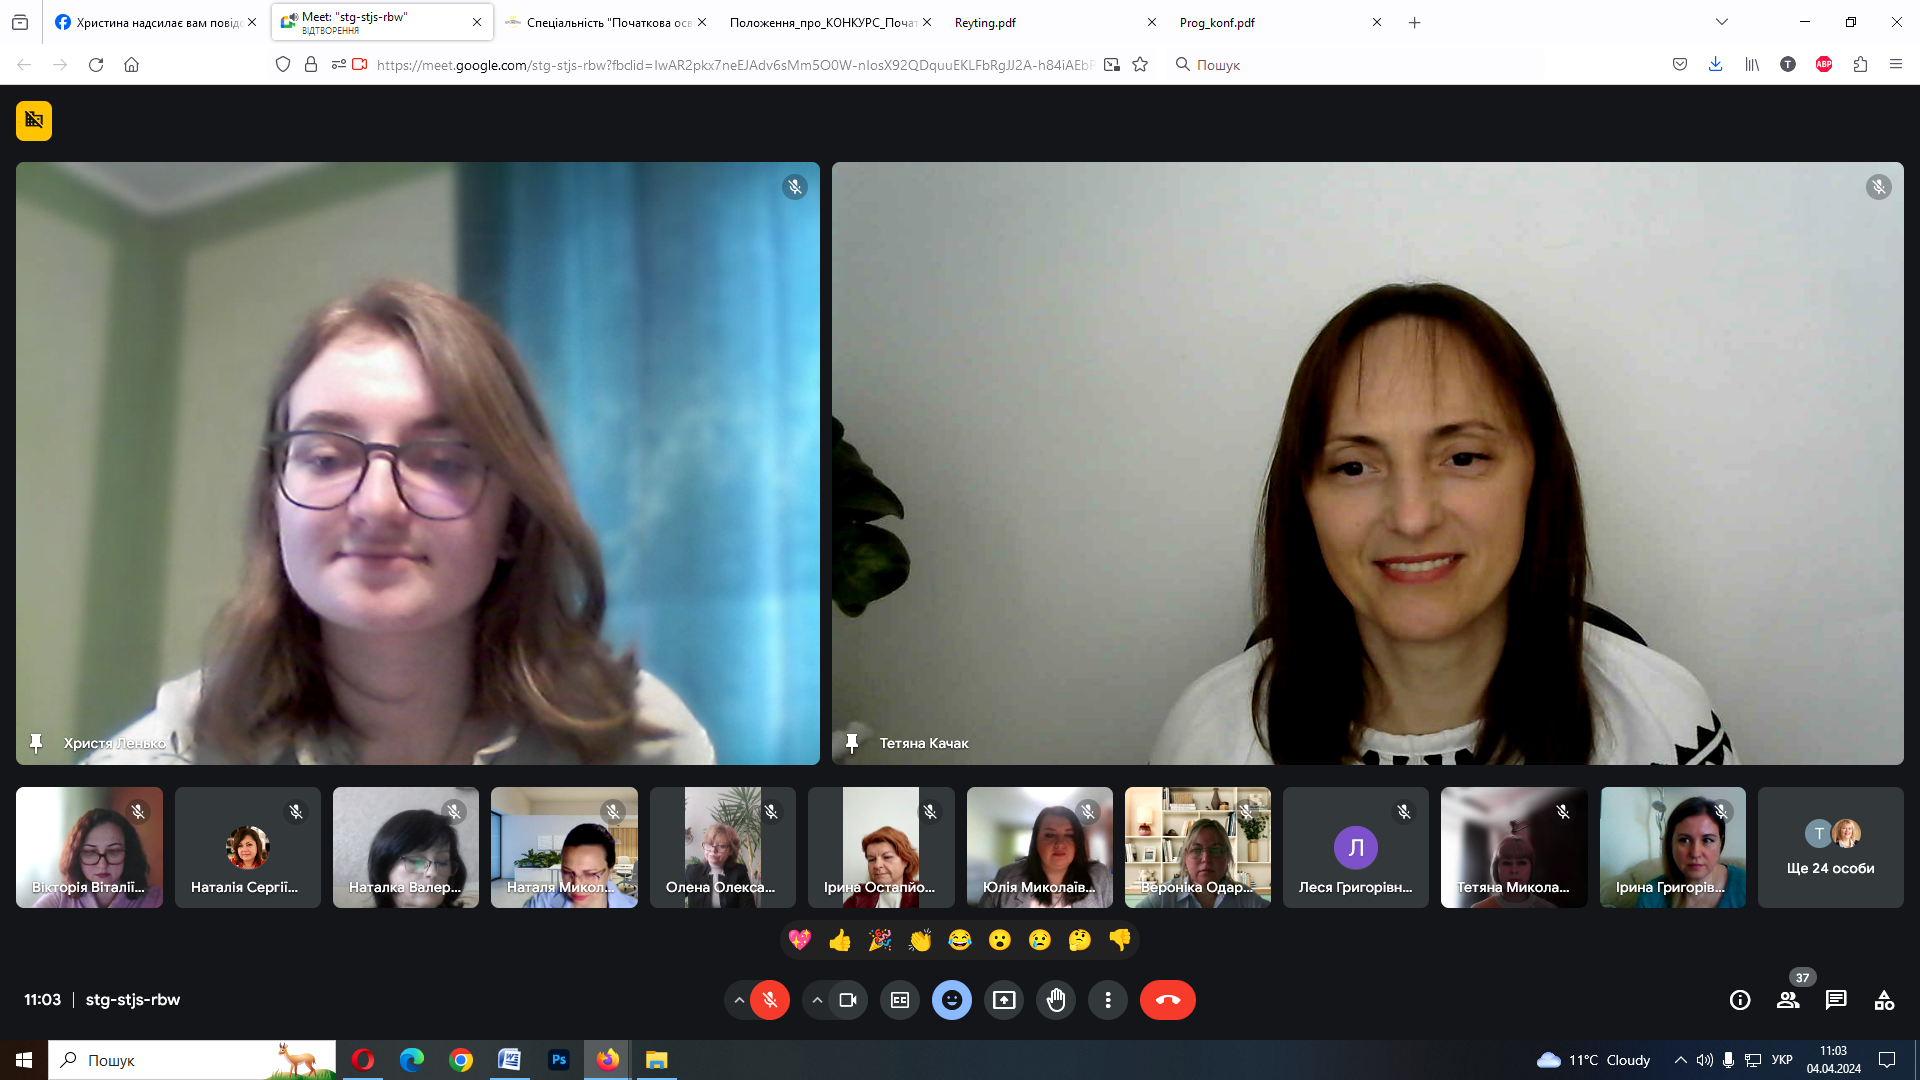The image size is (1920, 1080).
Task: Expand video settings arrow beside camera
Action: (817, 1000)
